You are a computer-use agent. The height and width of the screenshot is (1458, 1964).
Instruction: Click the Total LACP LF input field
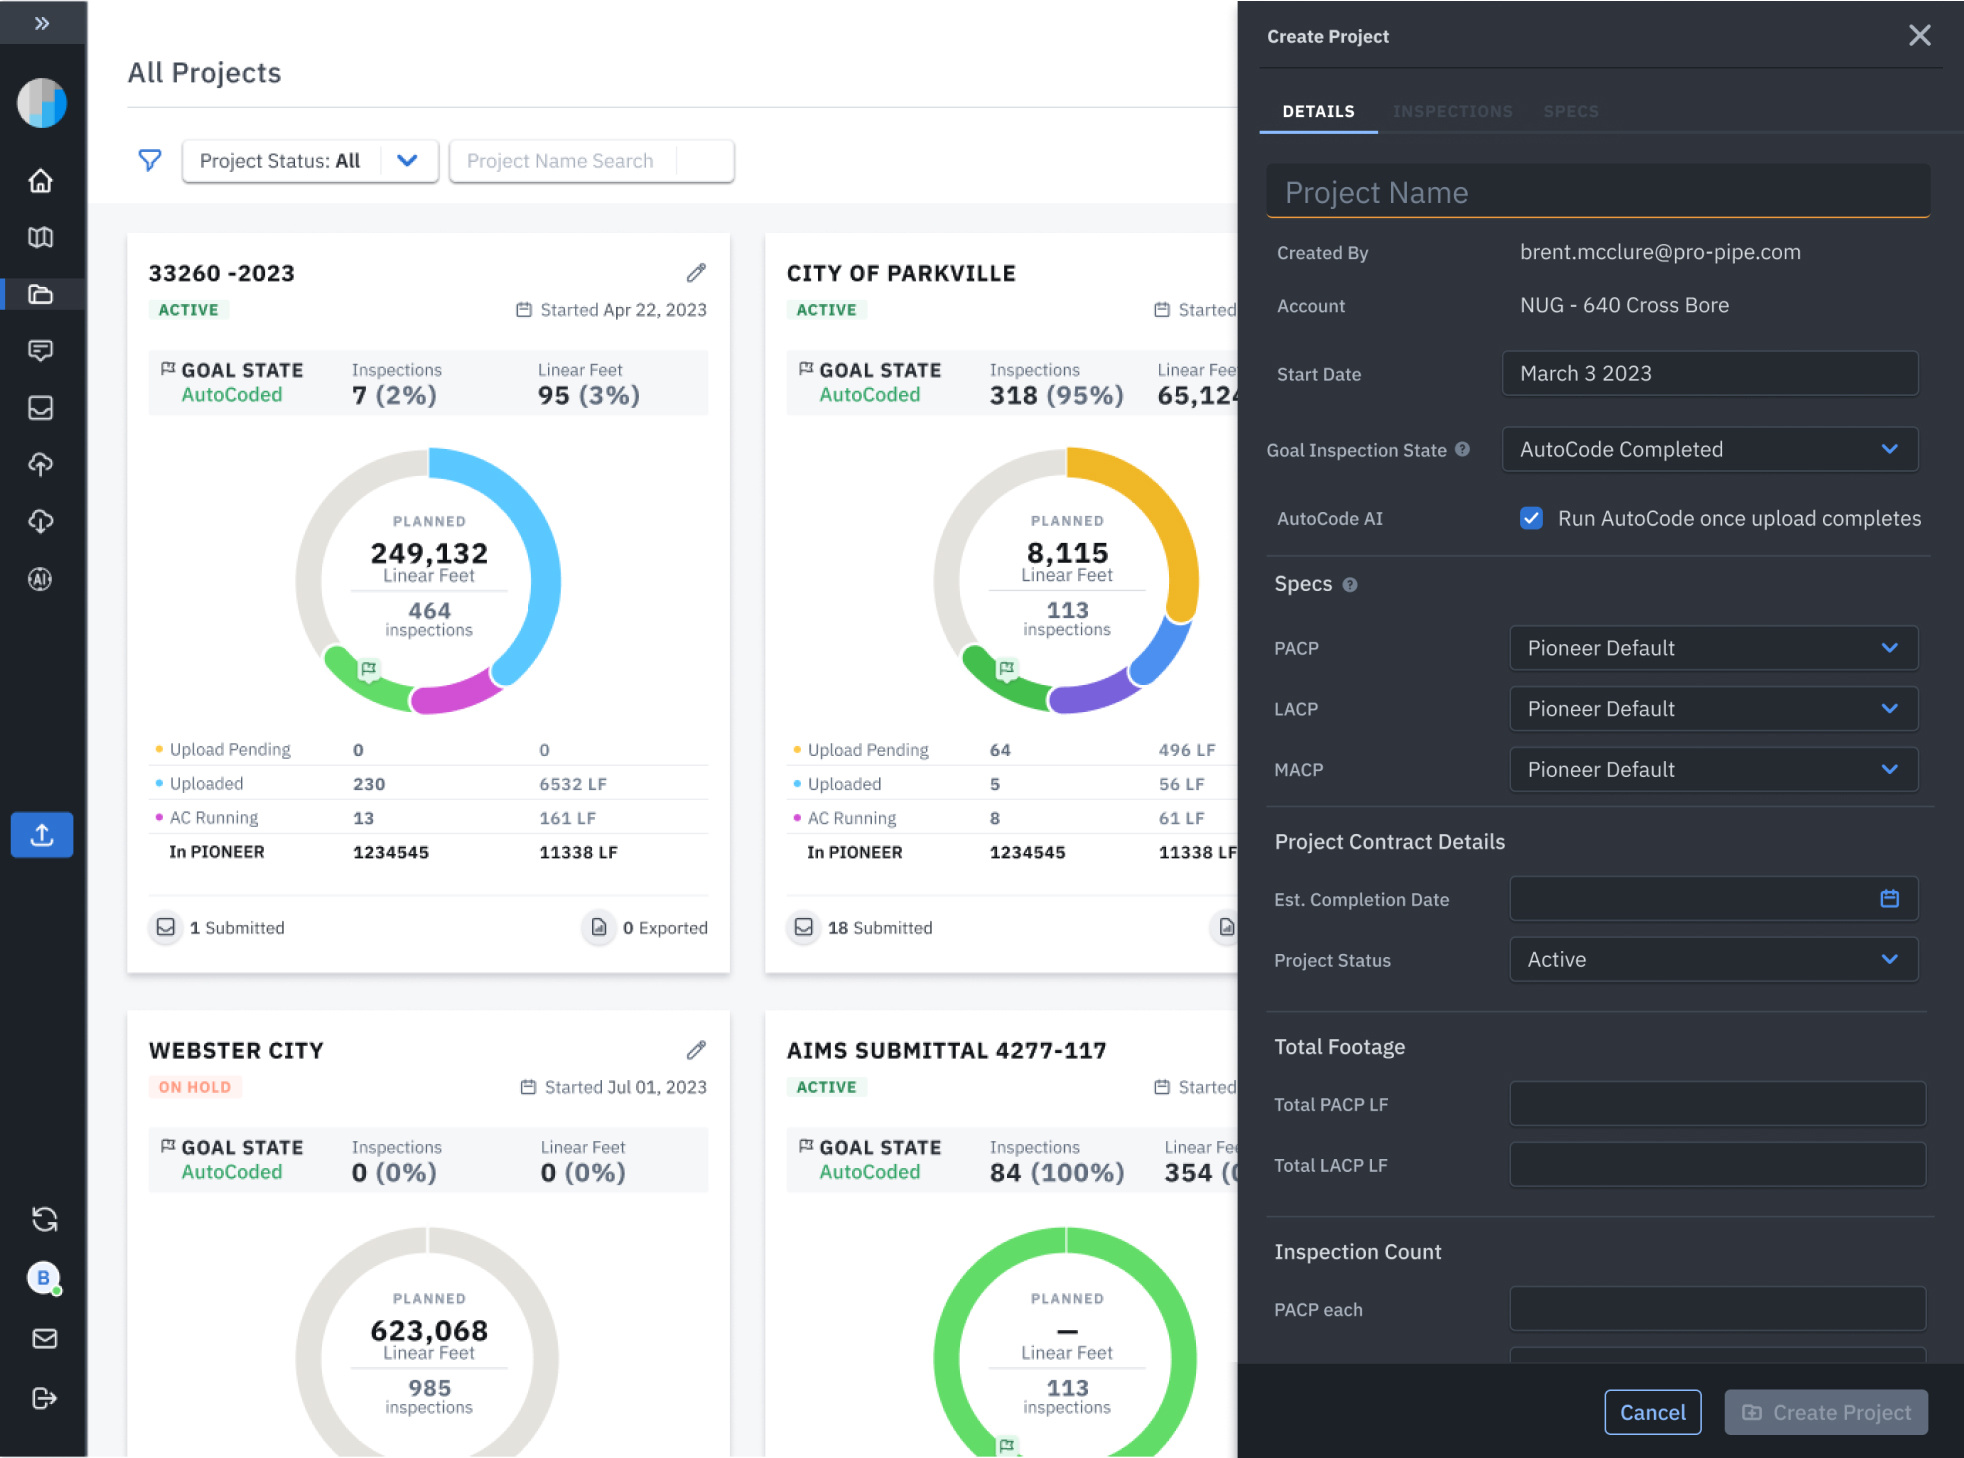coord(1717,1165)
